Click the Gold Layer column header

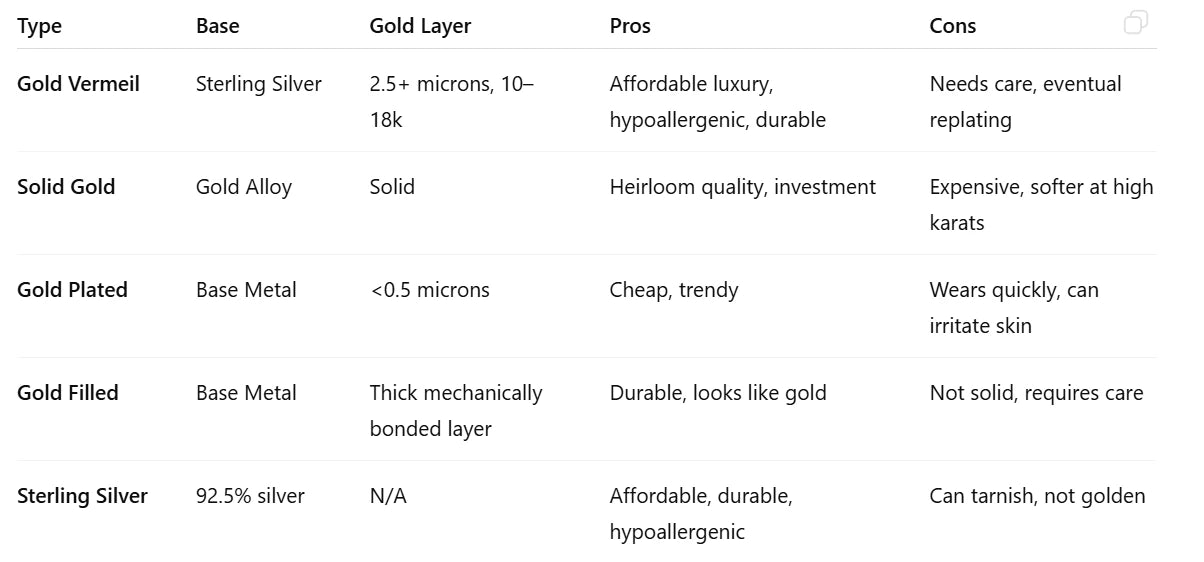pyautogui.click(x=420, y=27)
